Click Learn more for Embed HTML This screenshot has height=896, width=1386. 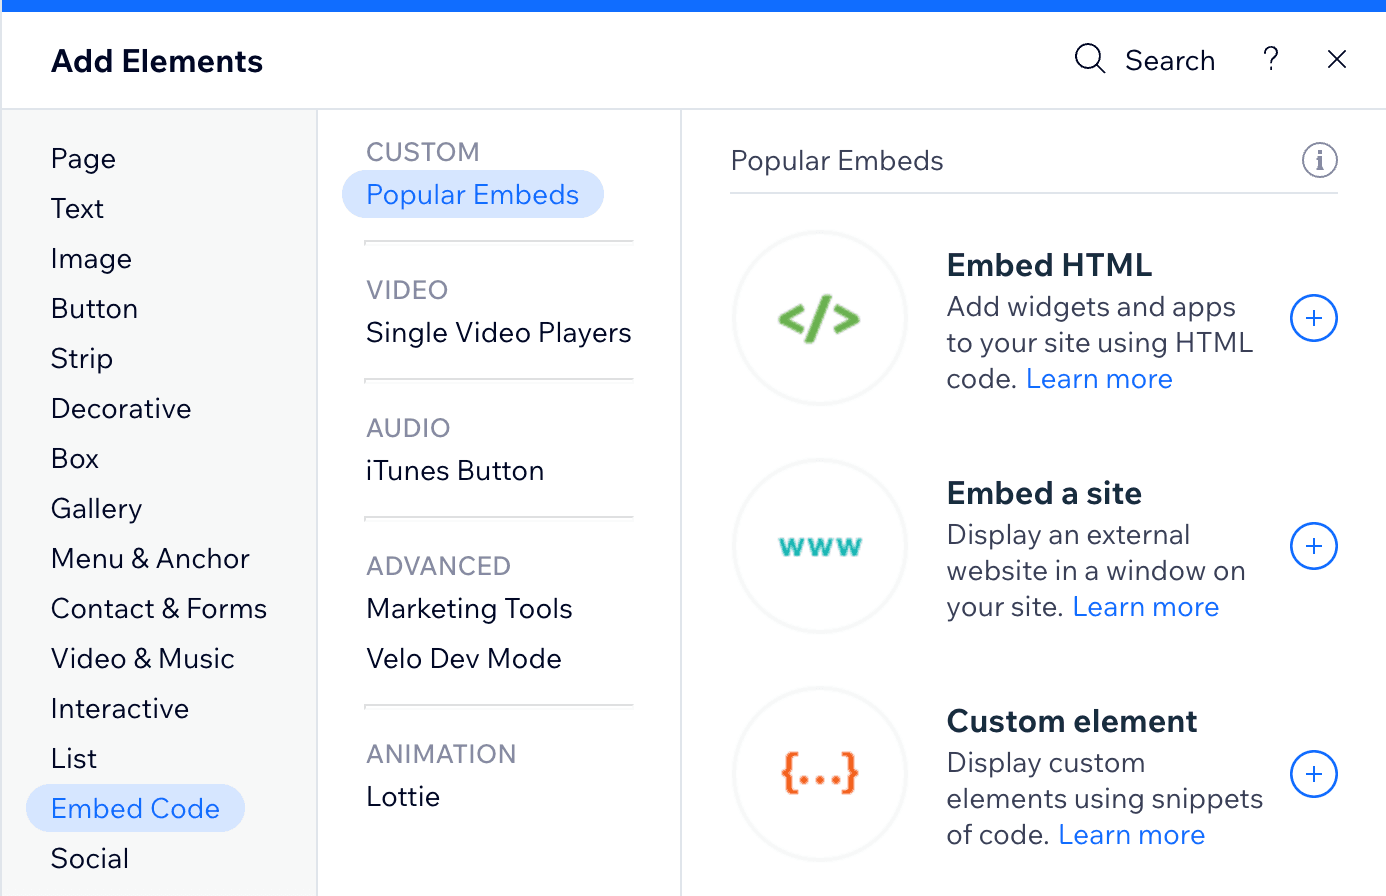[1099, 378]
